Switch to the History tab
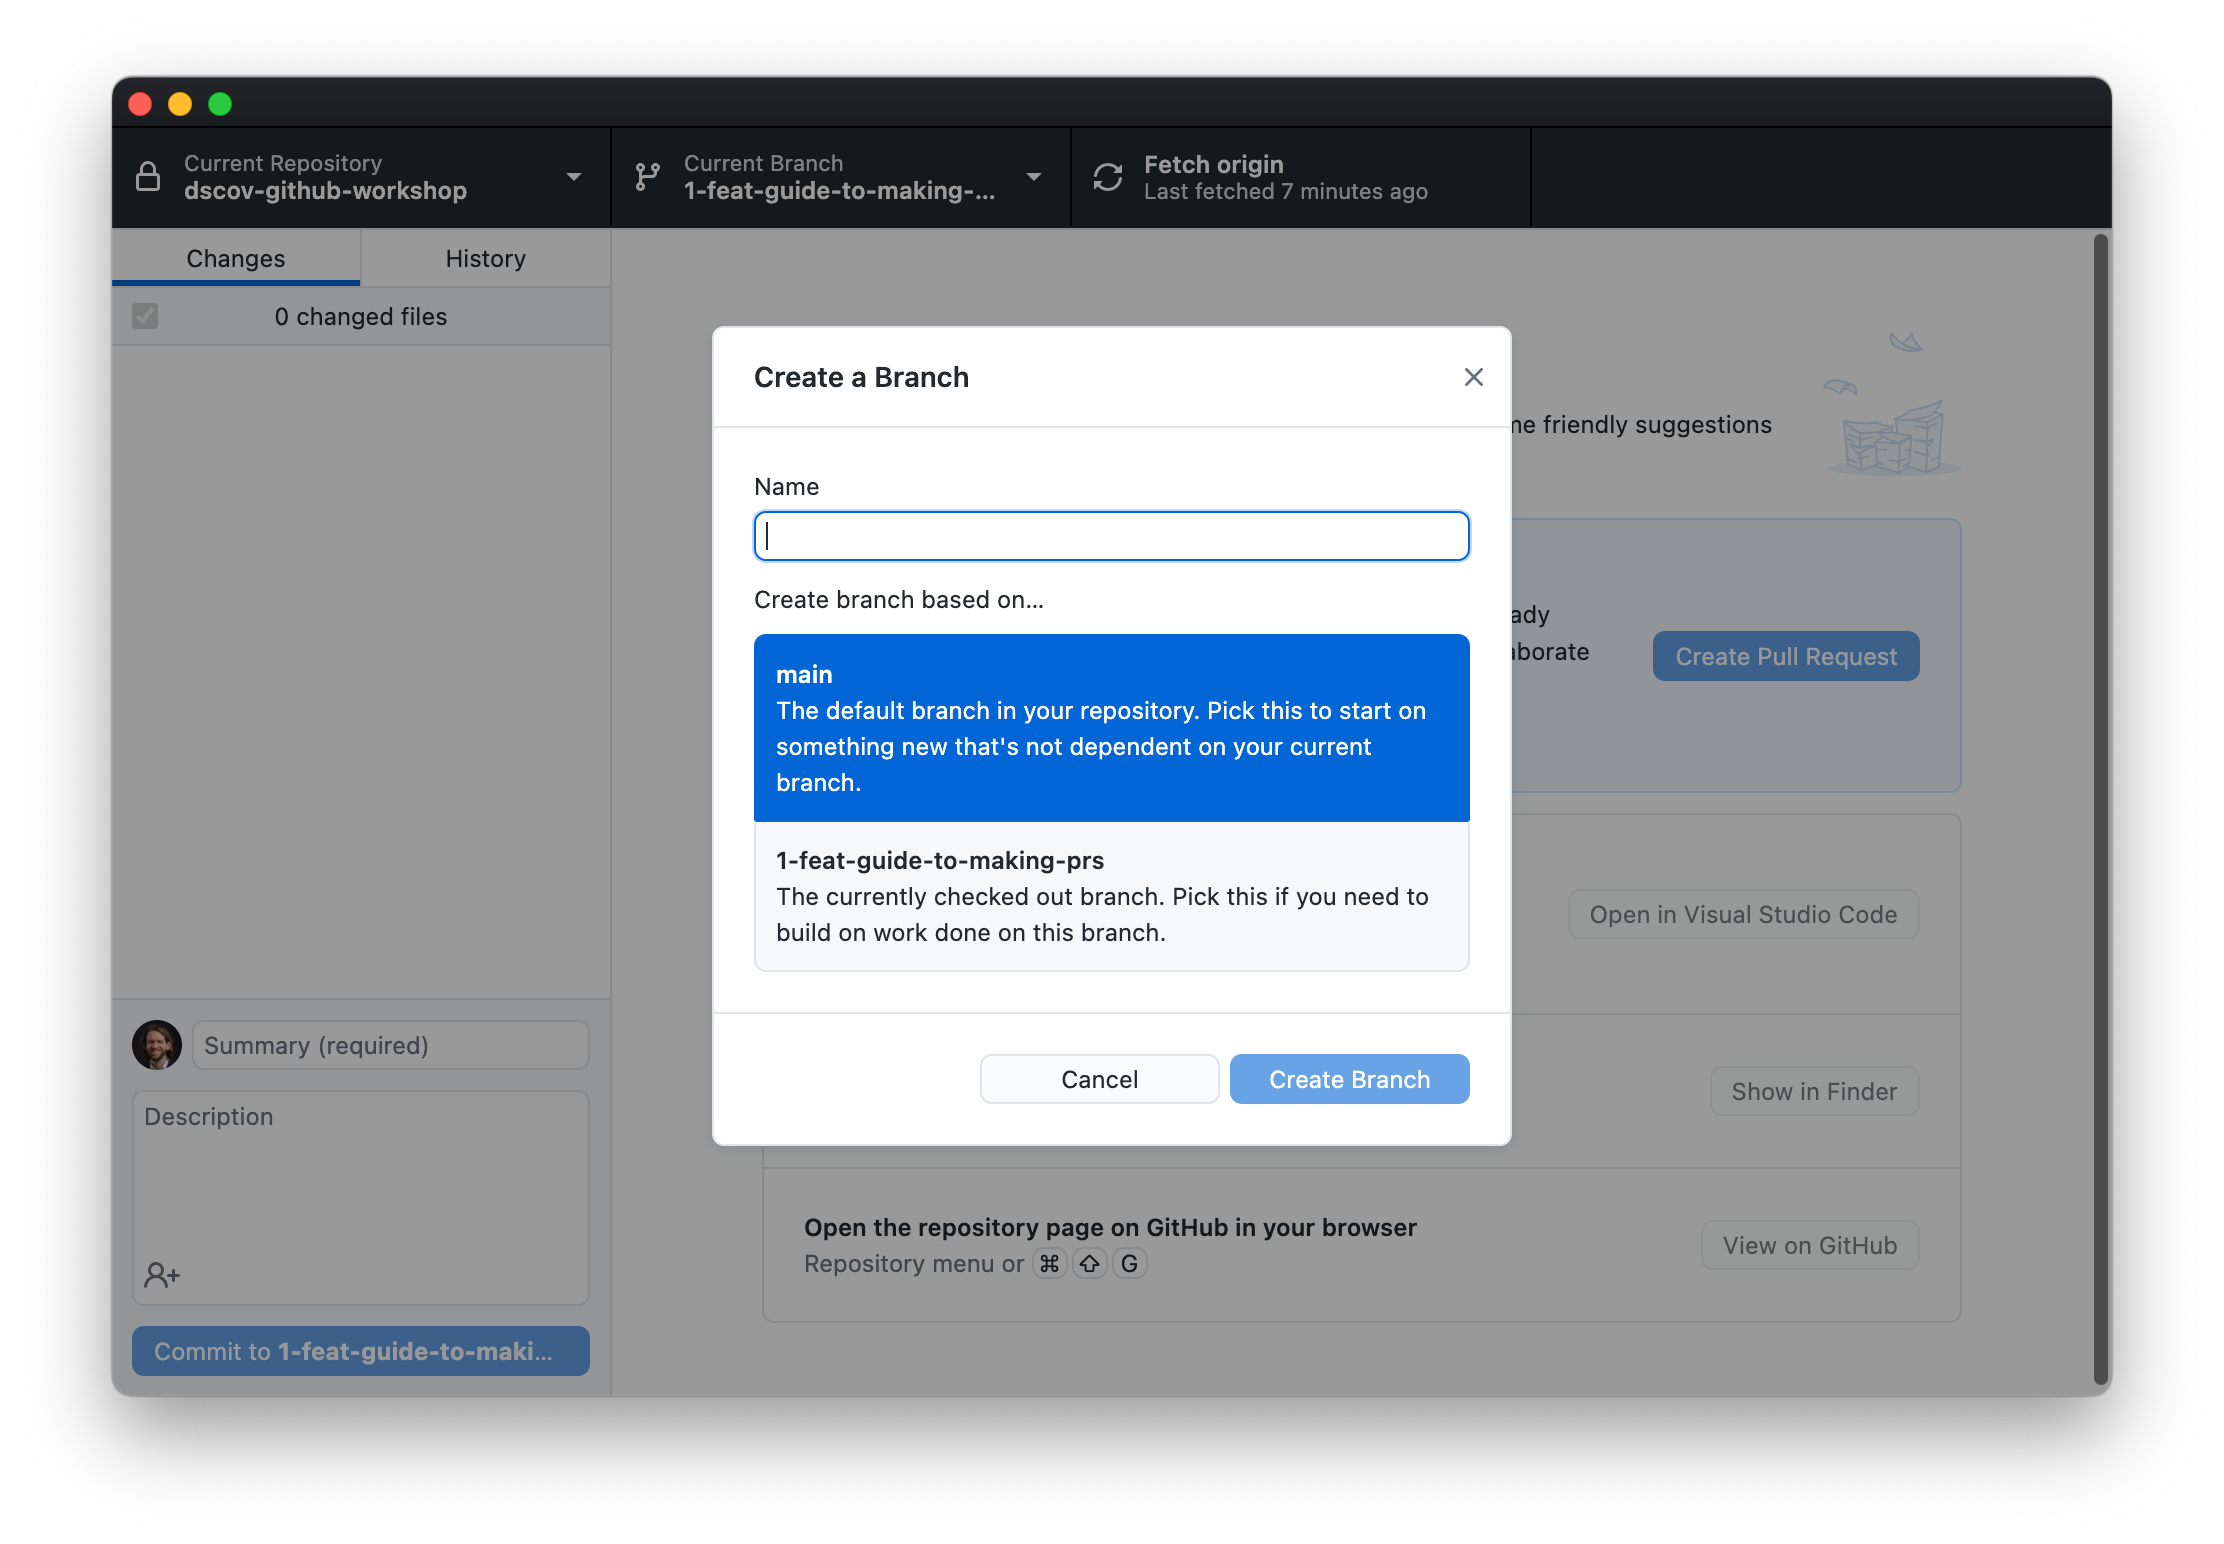 tap(485, 258)
